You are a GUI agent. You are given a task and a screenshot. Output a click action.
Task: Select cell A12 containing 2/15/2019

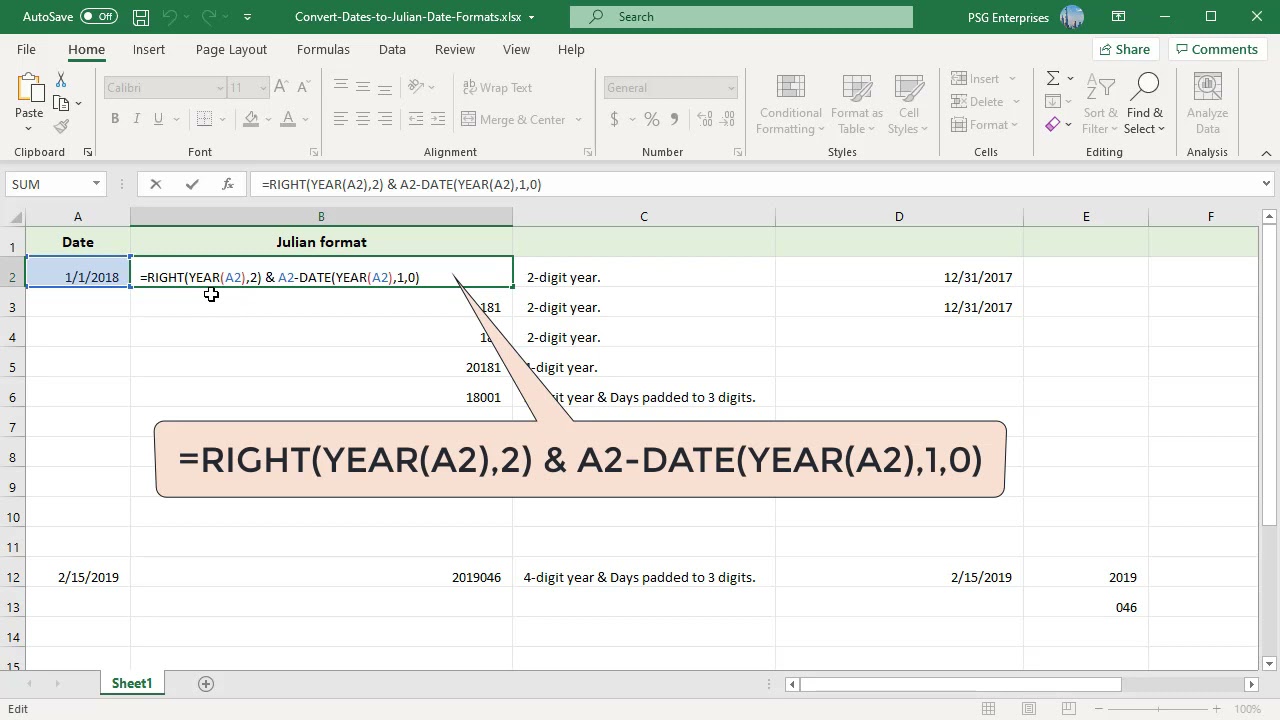click(x=78, y=577)
